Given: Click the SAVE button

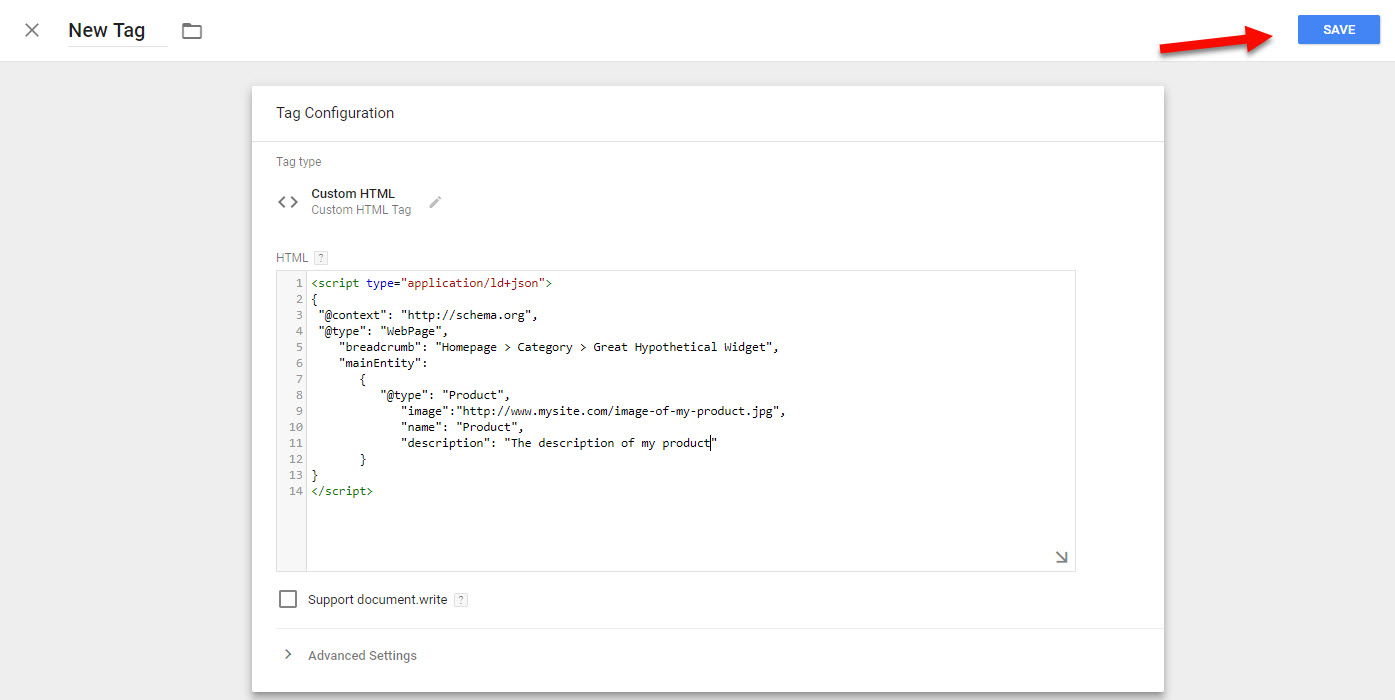Looking at the screenshot, I should tap(1338, 30).
